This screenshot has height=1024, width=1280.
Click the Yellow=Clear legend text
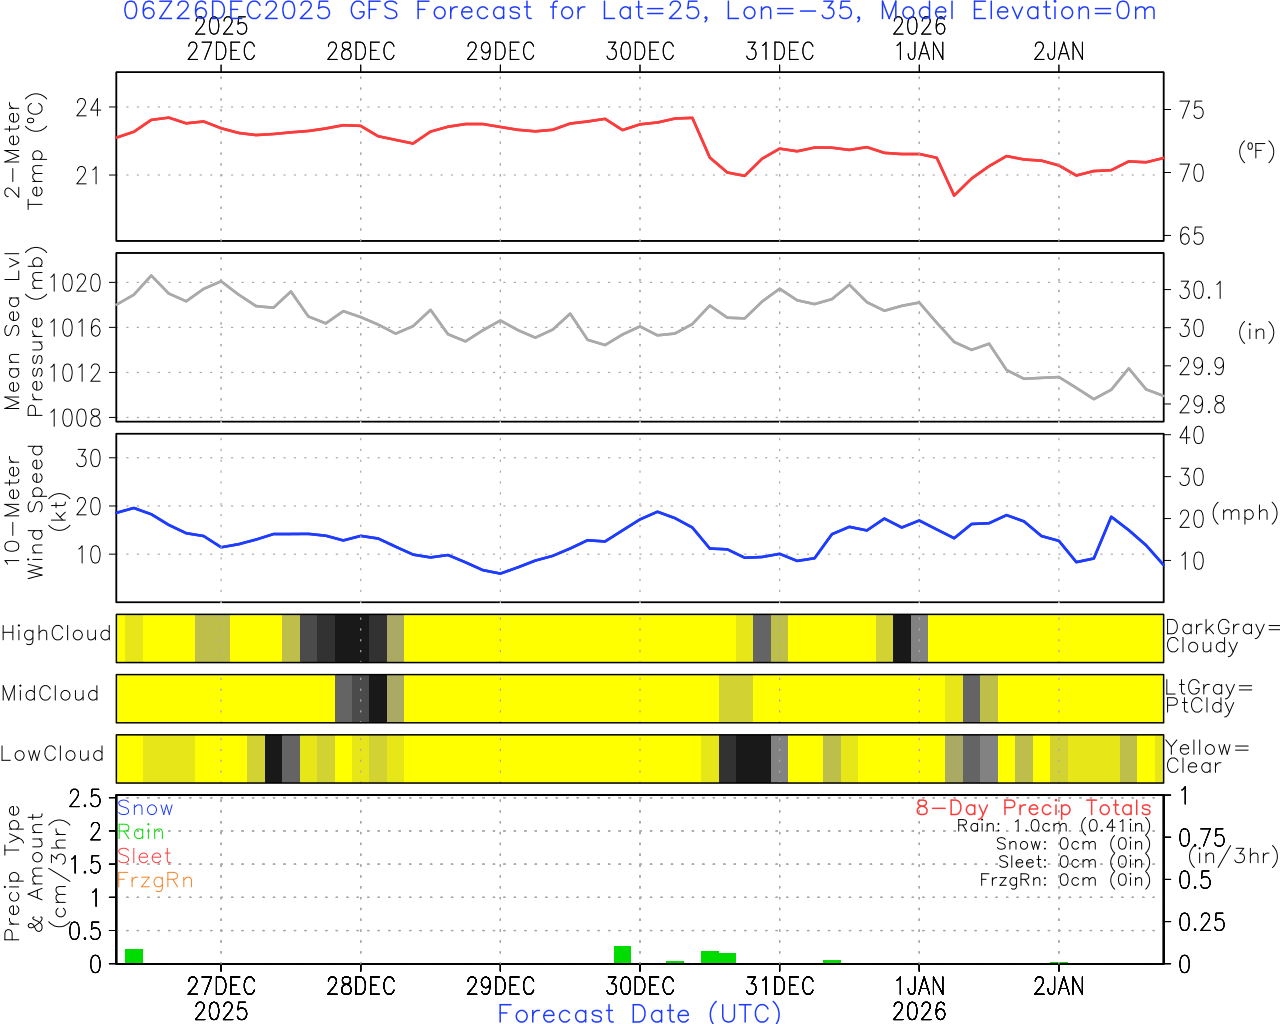pos(1204,757)
